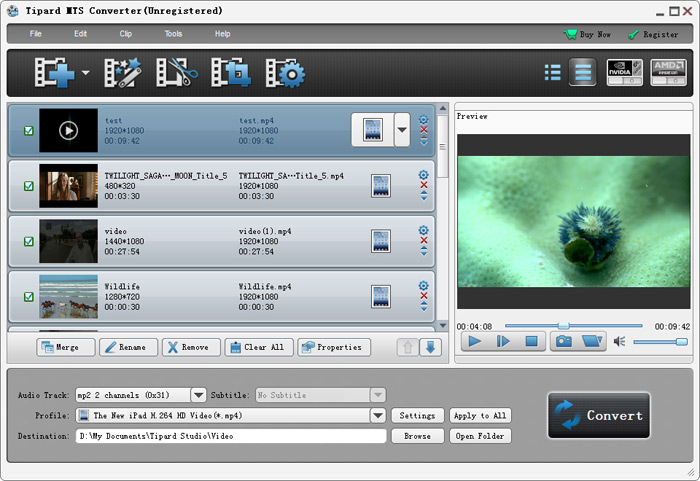Open the Audio Track dropdown

198,395
